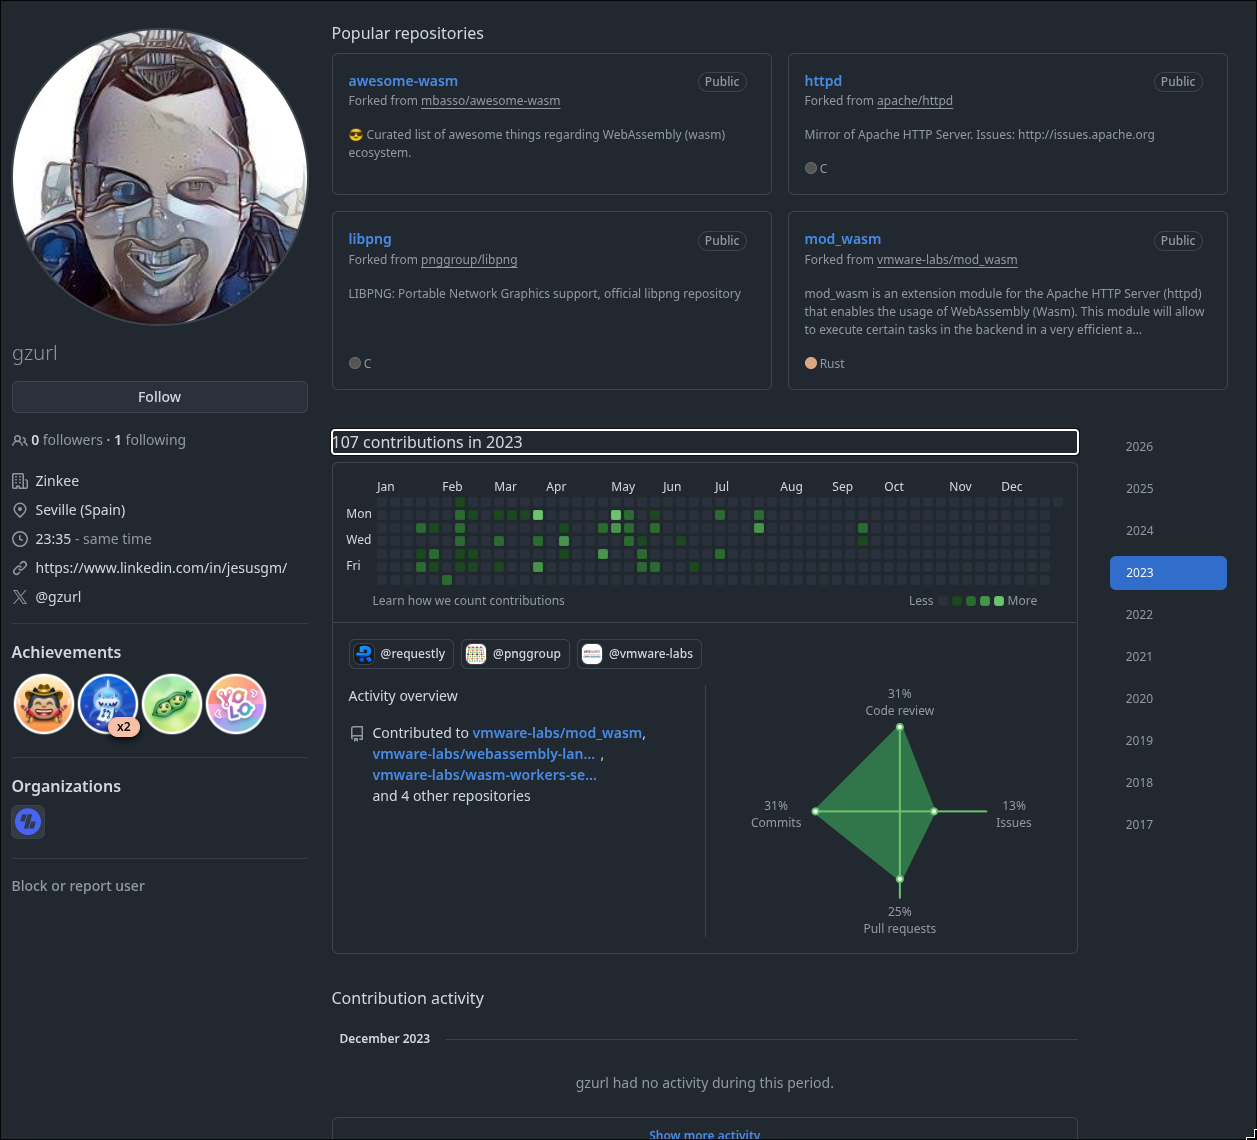Click the Rust language color dot
The width and height of the screenshot is (1257, 1140).
pos(811,363)
